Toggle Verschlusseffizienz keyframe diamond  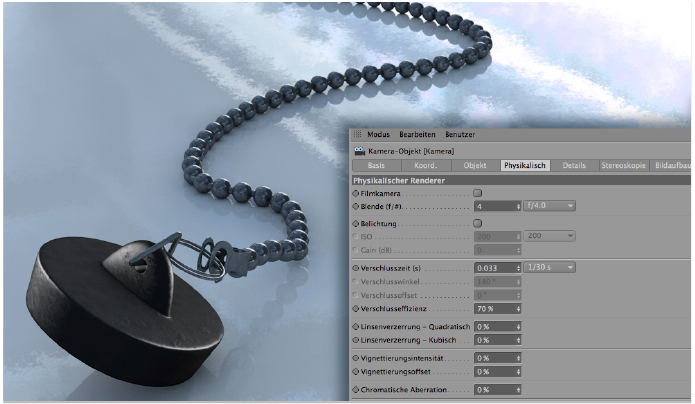click(355, 308)
